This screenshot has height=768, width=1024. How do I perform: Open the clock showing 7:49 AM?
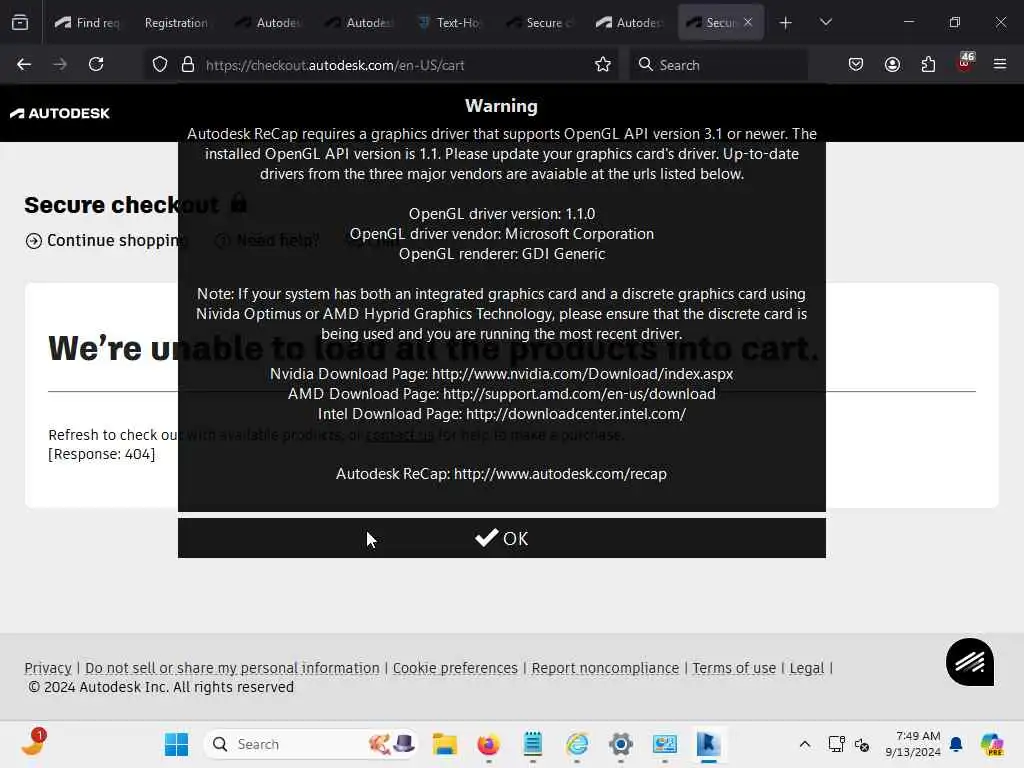click(x=913, y=744)
